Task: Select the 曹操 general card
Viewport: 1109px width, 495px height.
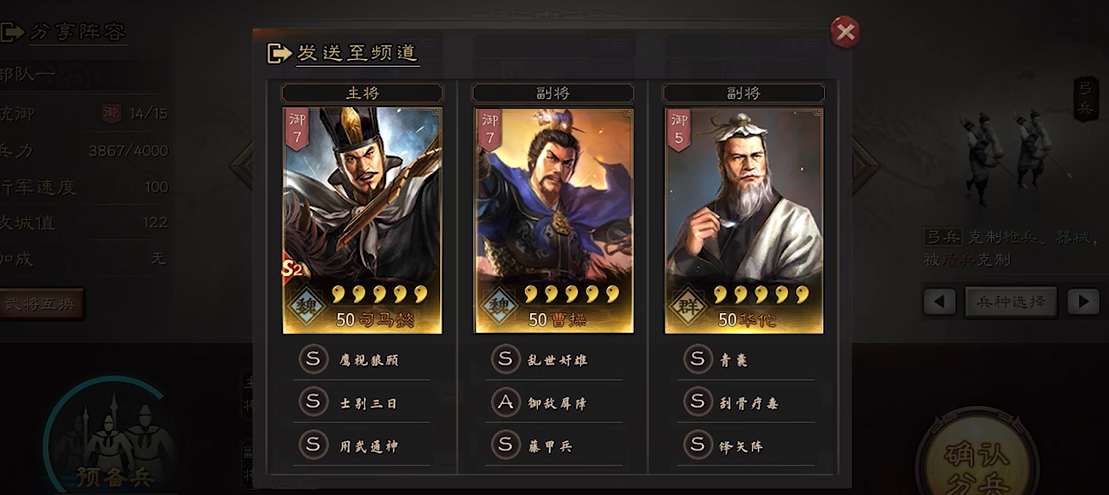Action: point(554,220)
